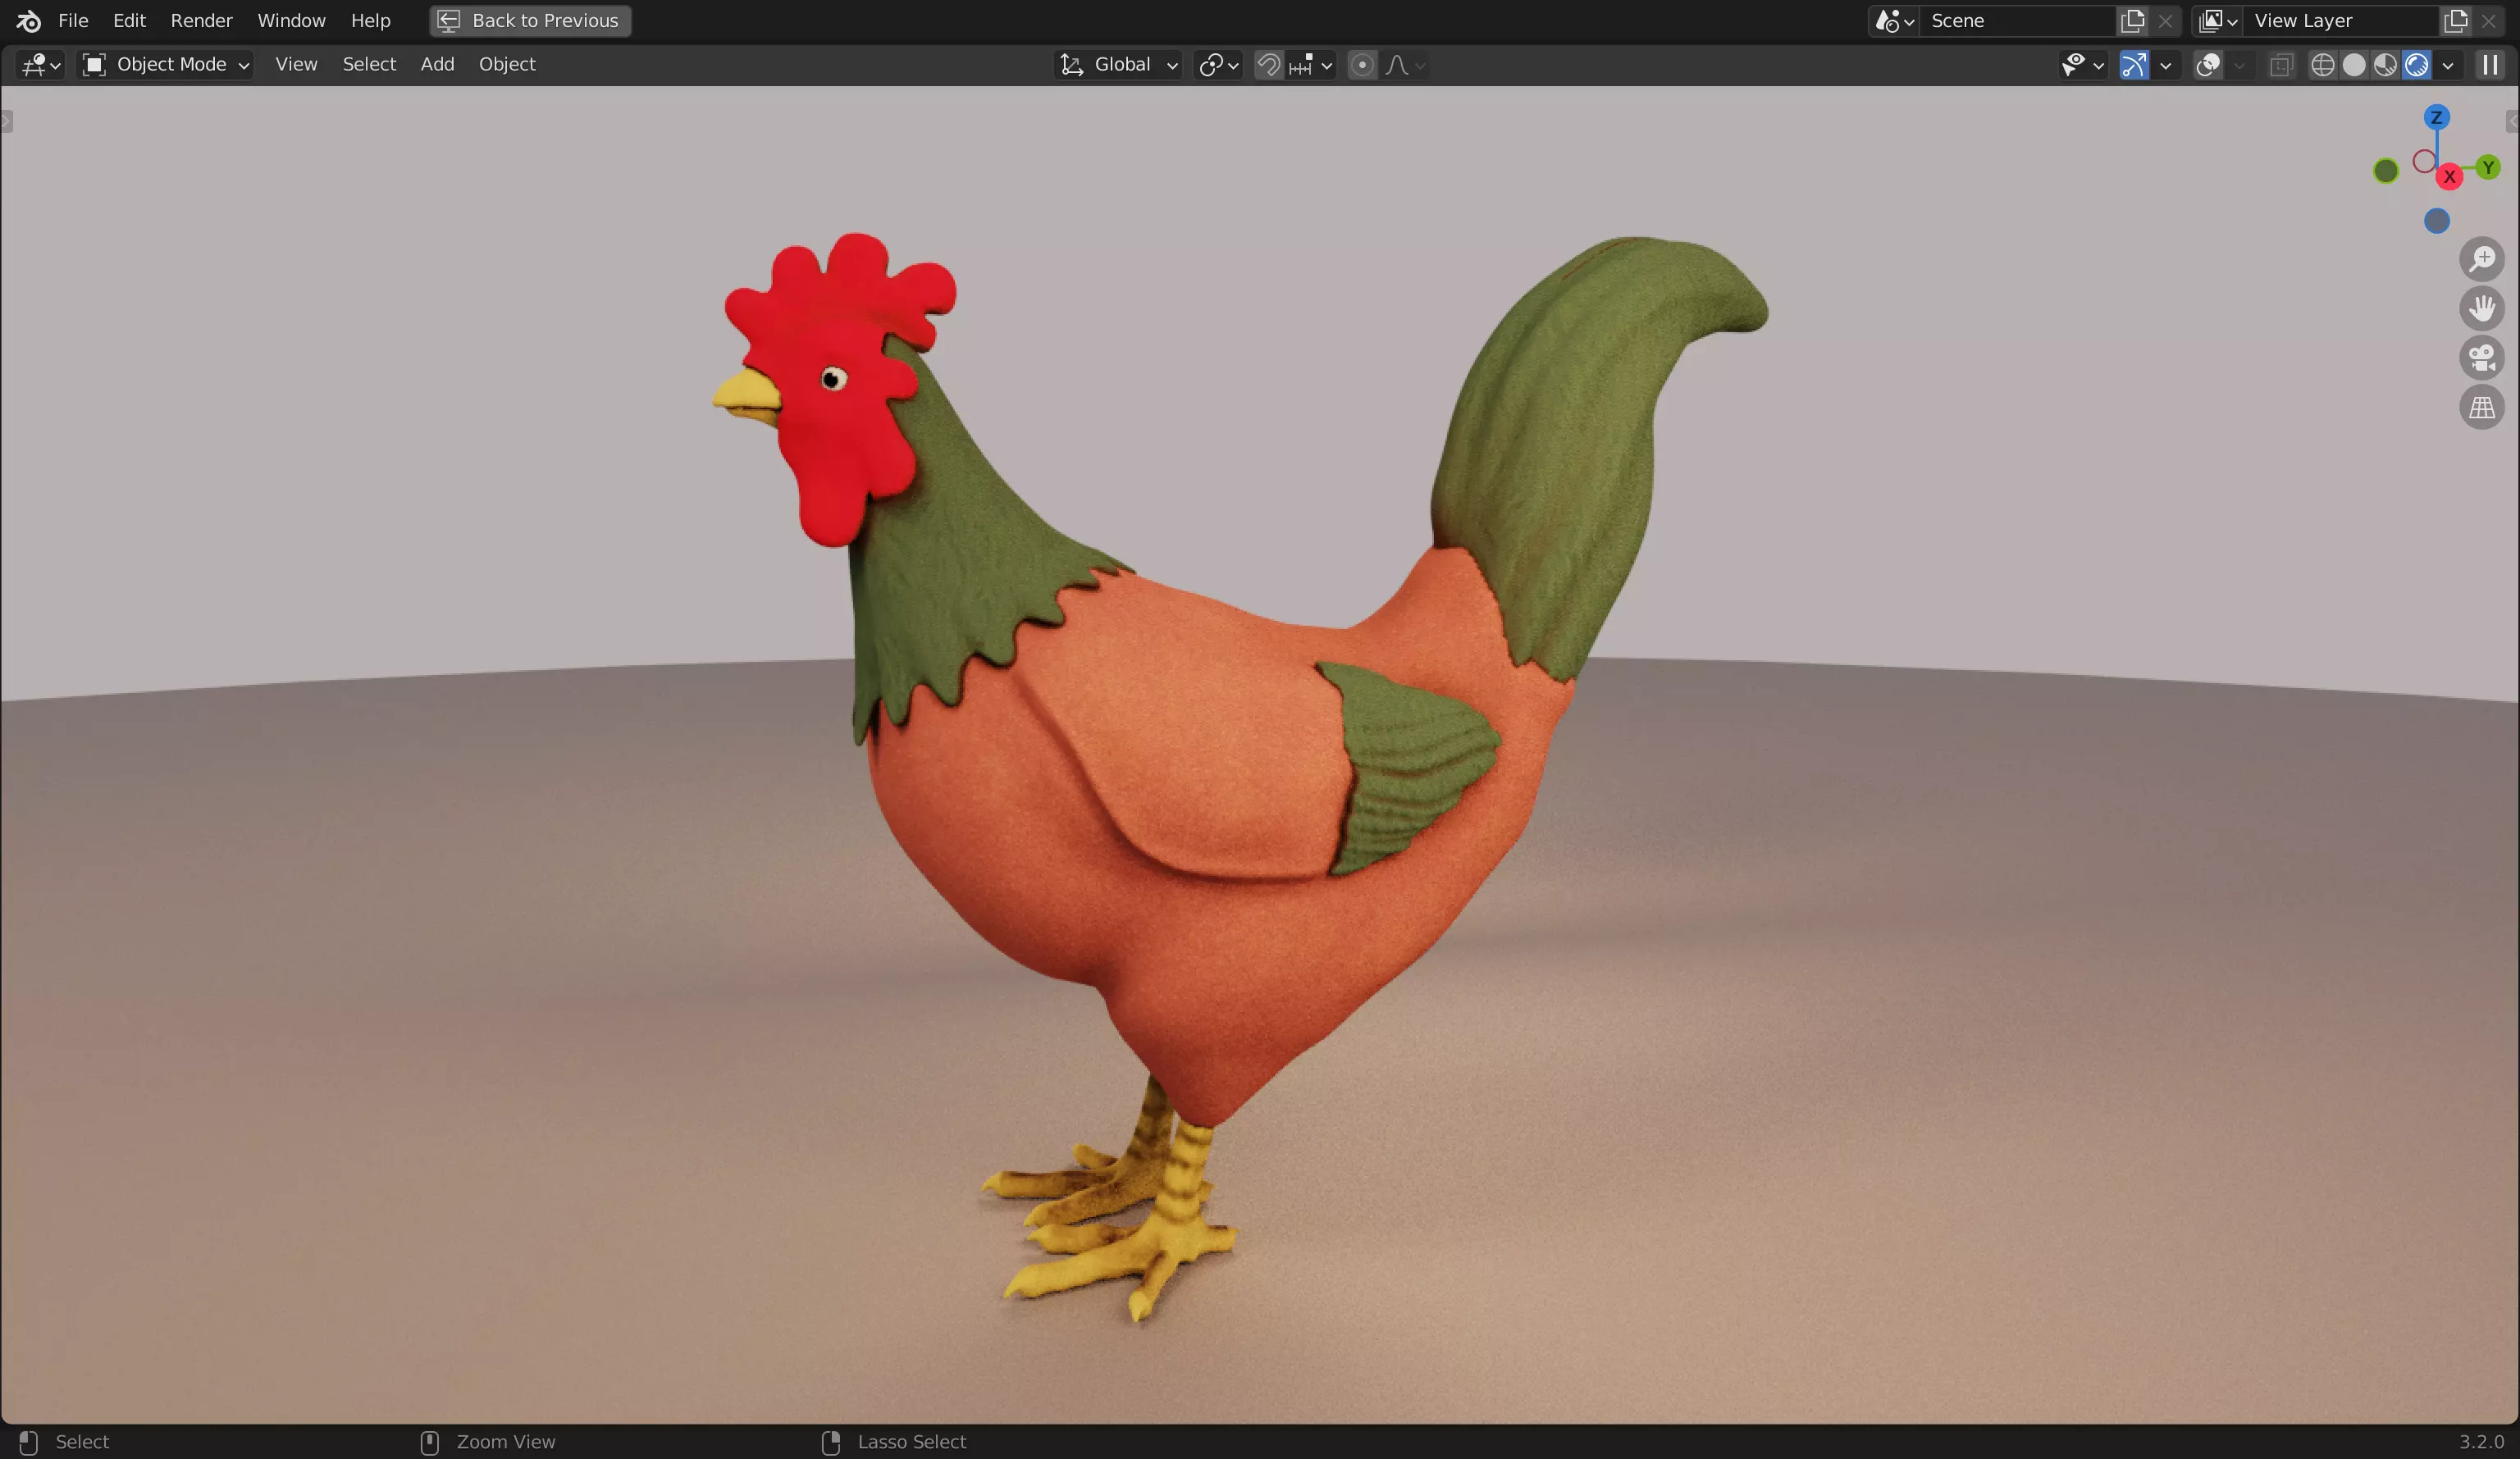Open the Render menu
The height and width of the screenshot is (1459, 2520).
201,21
